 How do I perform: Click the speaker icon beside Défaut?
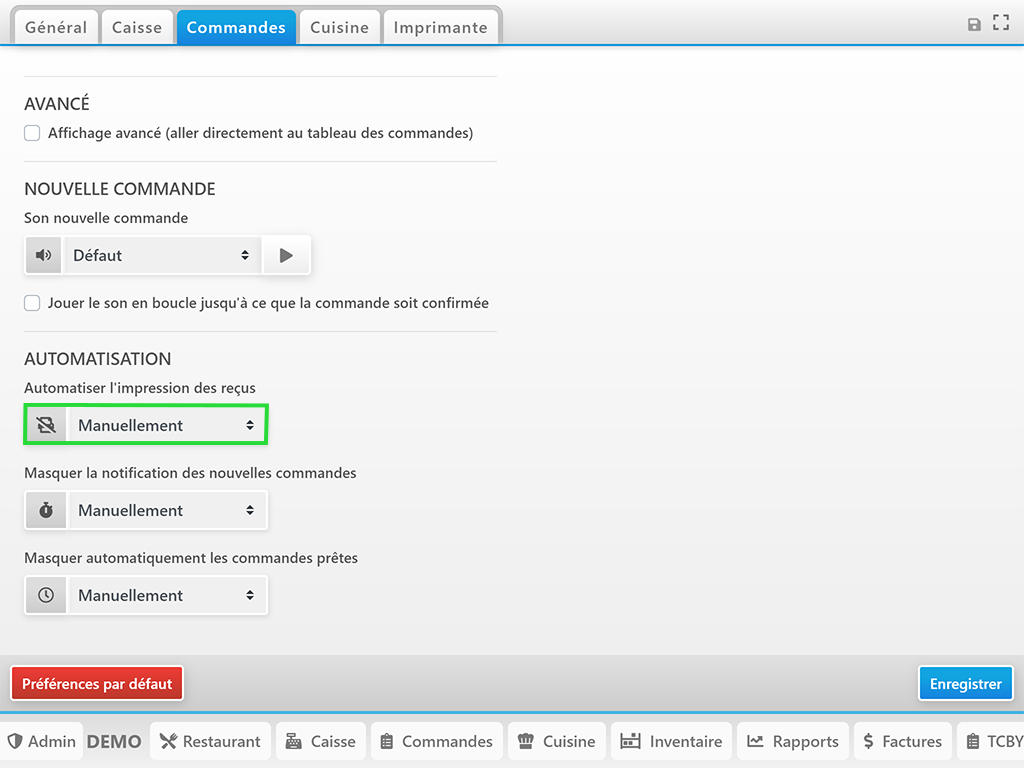pos(43,255)
